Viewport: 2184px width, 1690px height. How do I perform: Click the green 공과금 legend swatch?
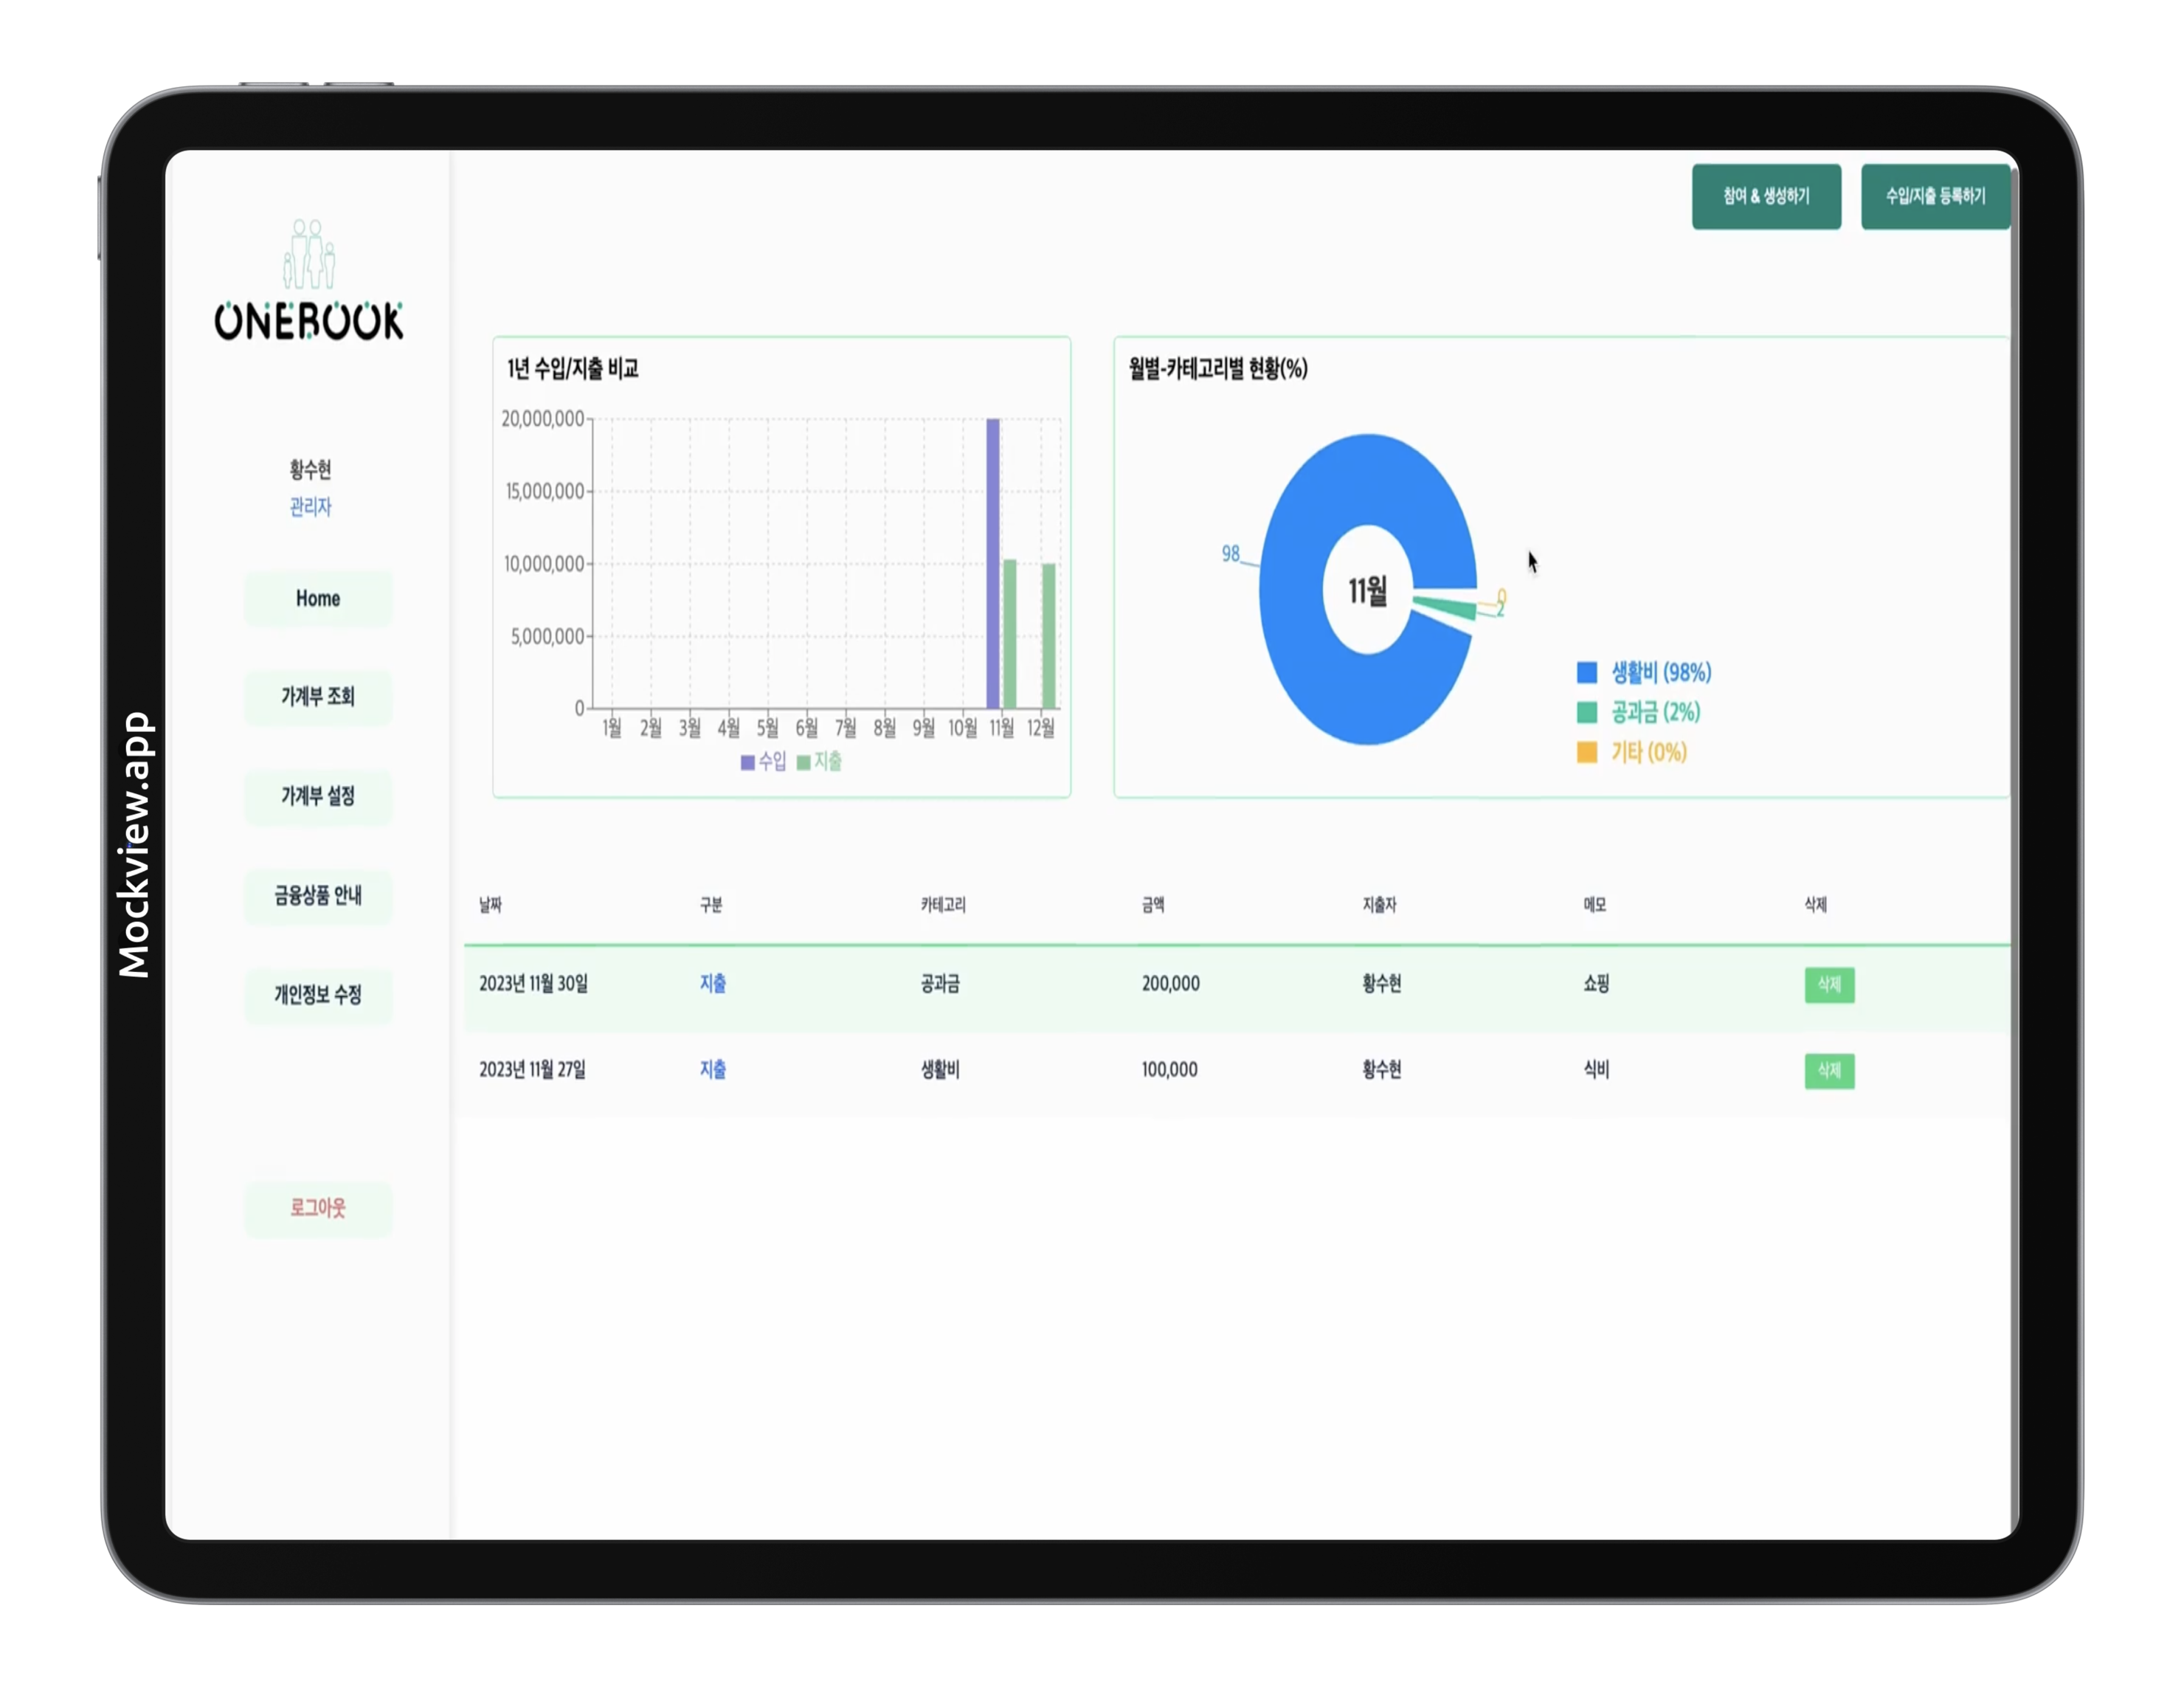point(1586,712)
